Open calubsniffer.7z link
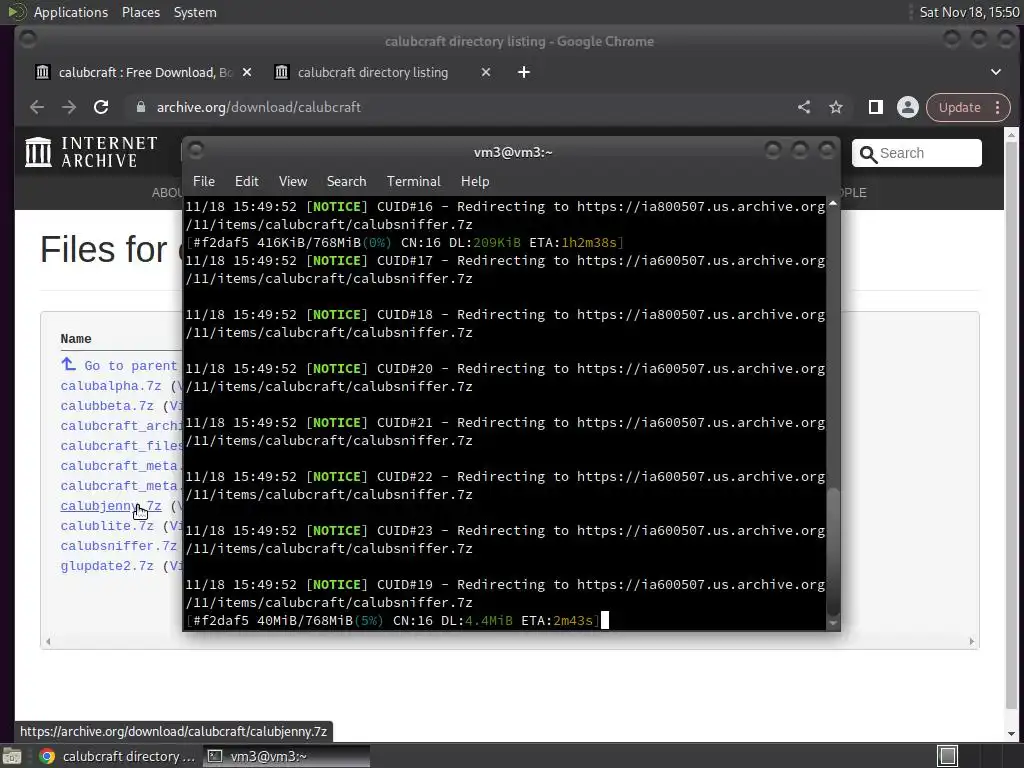Image resolution: width=1024 pixels, height=768 pixels. pyautogui.click(x=119, y=546)
